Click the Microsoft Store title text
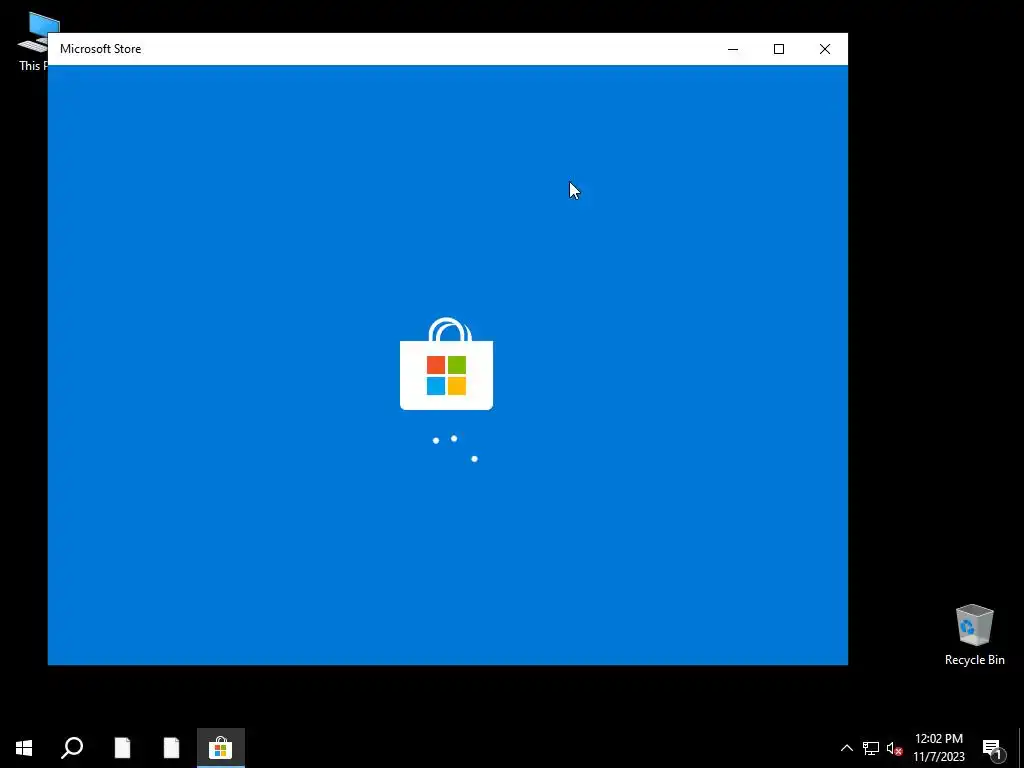The height and width of the screenshot is (768, 1024). (x=101, y=49)
